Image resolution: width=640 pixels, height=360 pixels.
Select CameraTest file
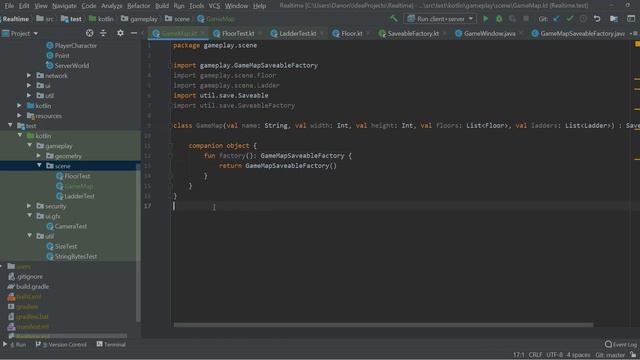pos(71,226)
